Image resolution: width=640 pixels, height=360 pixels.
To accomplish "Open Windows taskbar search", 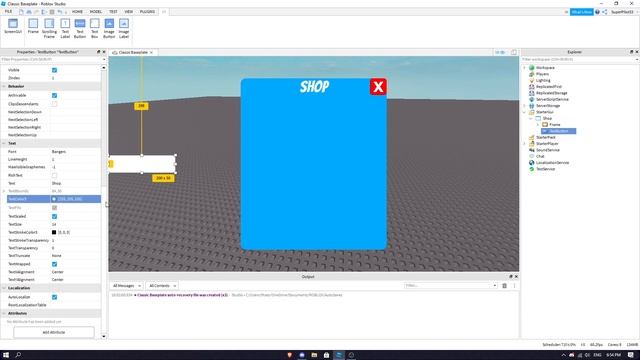I will (18, 355).
